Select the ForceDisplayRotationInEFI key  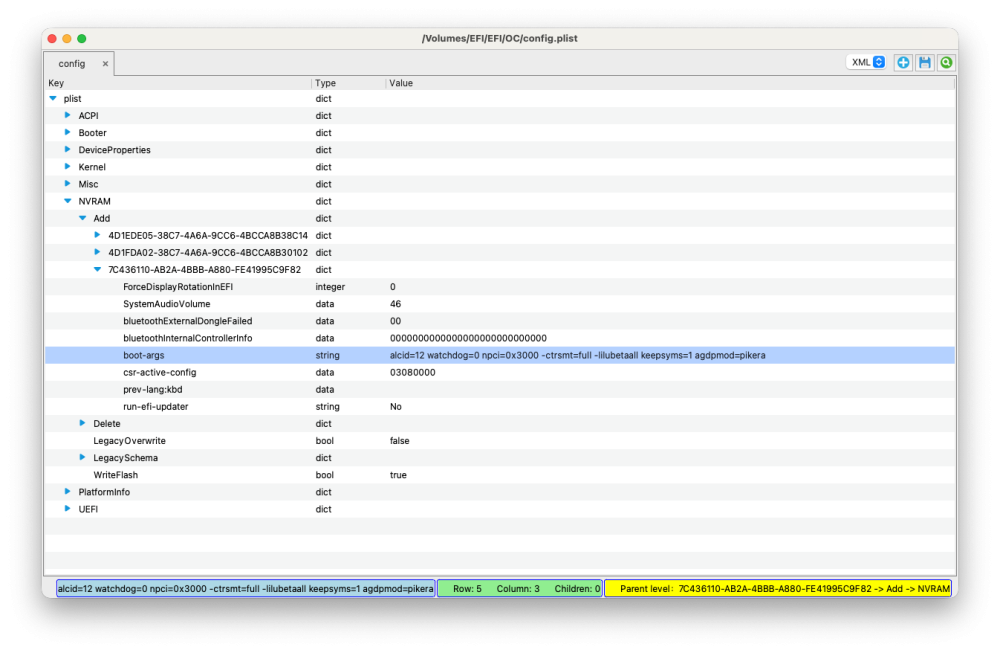click(178, 287)
